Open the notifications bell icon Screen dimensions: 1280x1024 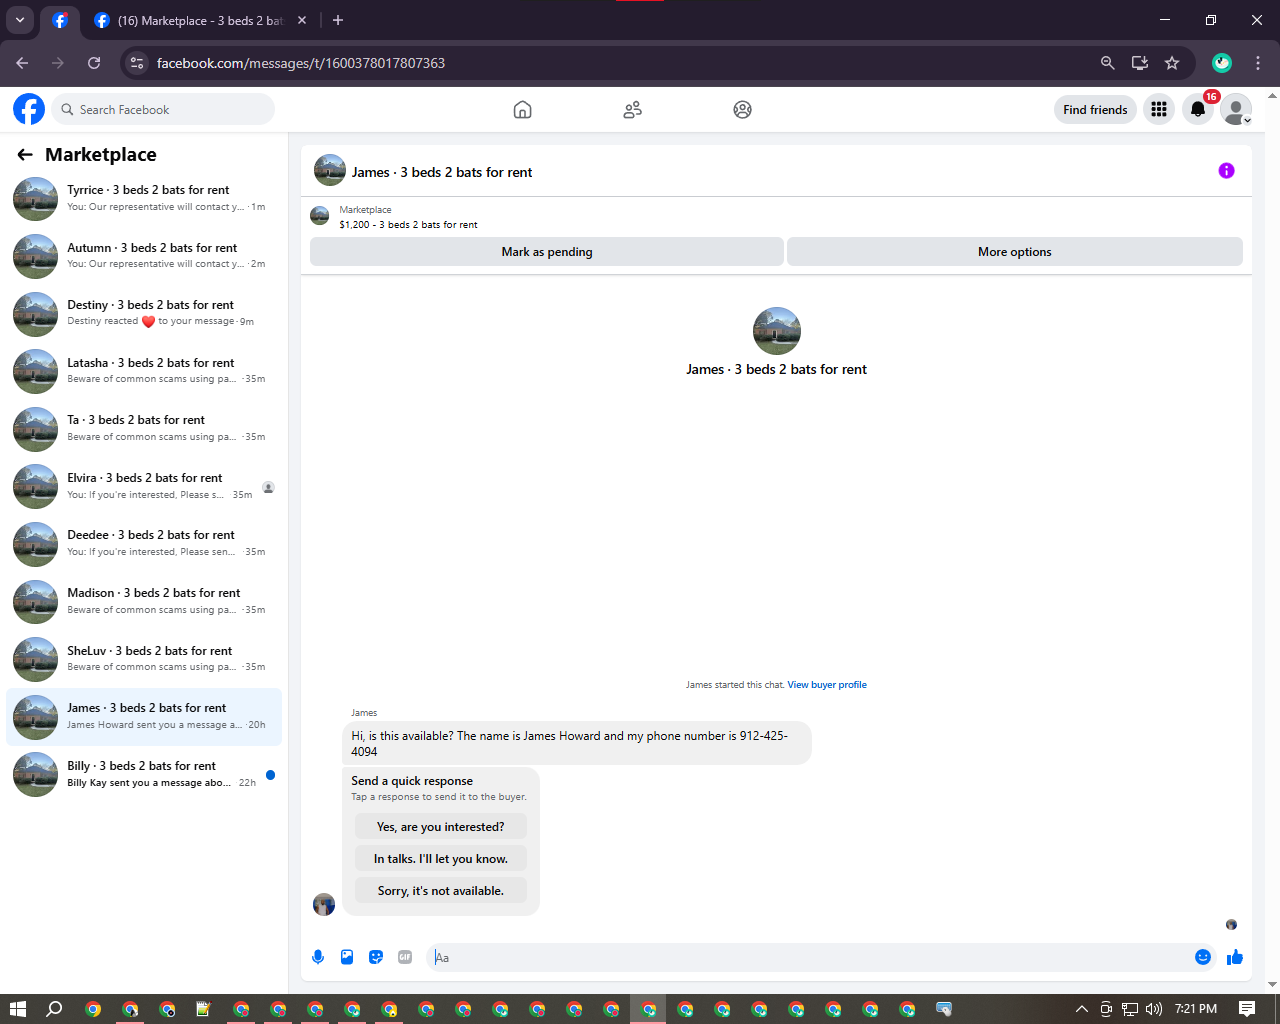[x=1198, y=110]
